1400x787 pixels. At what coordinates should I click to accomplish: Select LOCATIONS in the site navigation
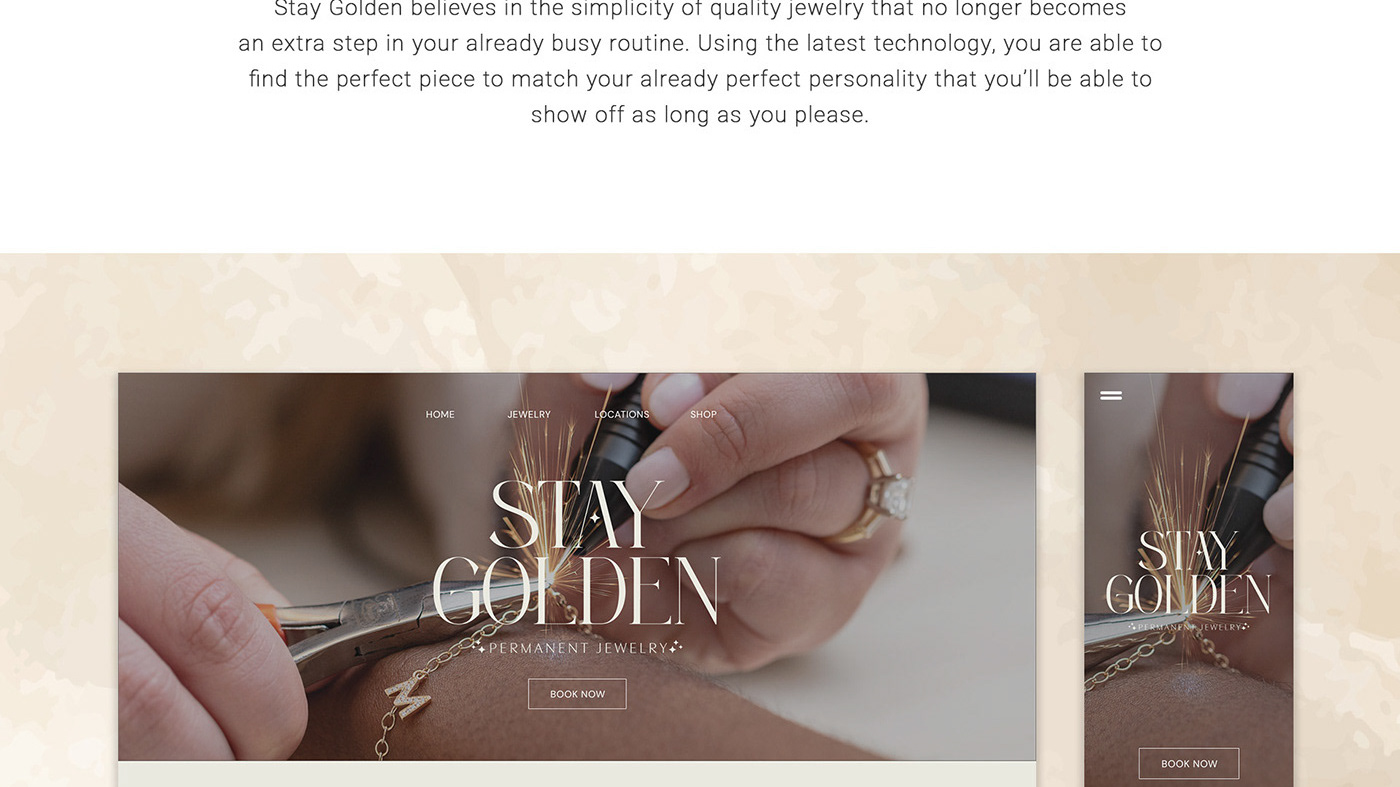click(622, 414)
